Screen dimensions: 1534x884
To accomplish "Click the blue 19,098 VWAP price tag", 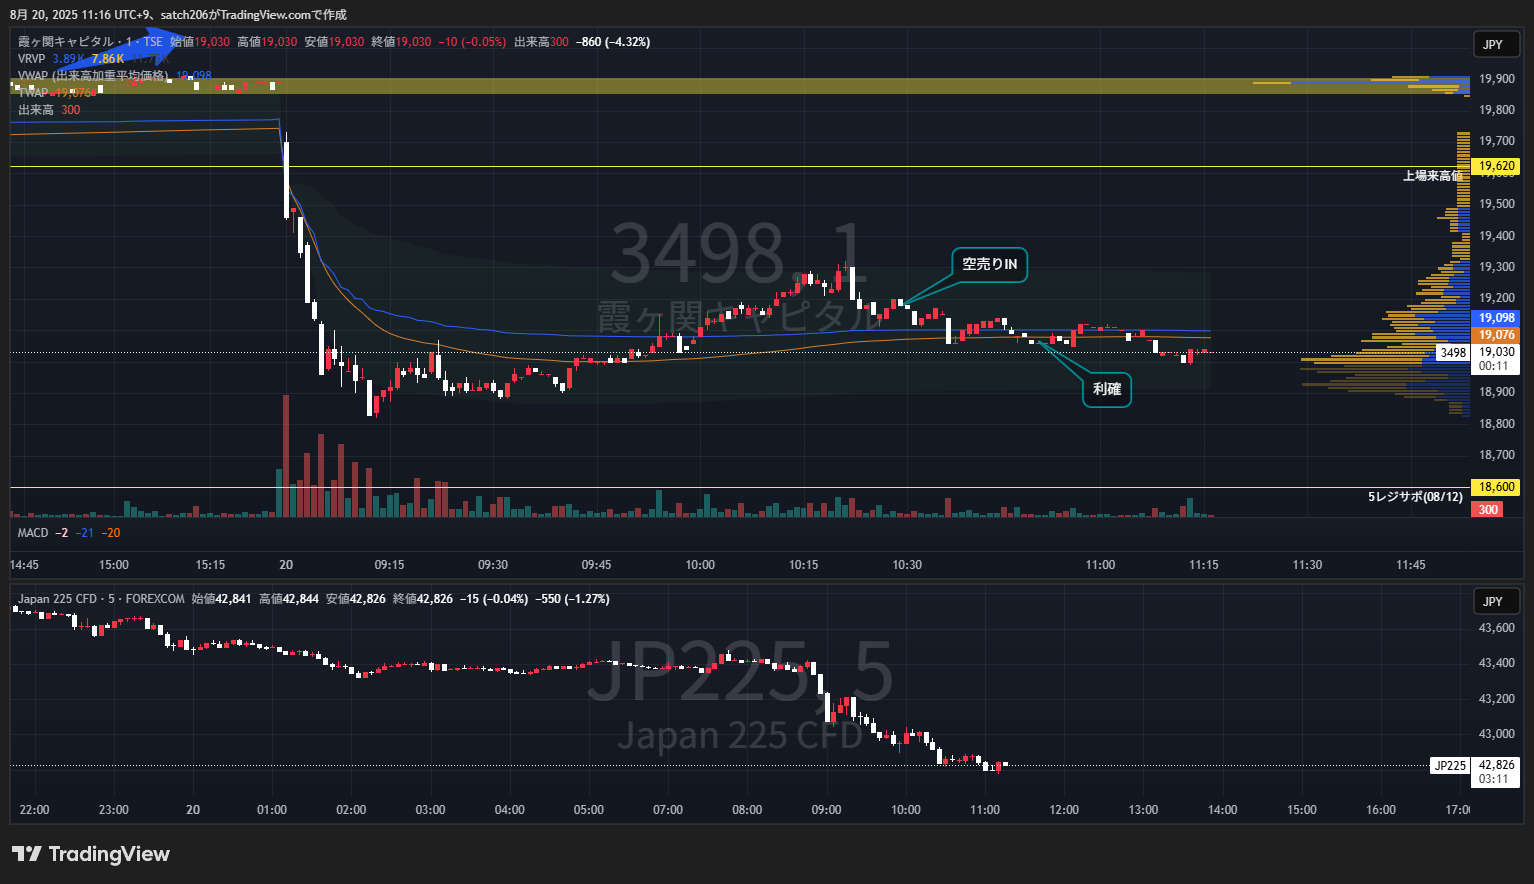I will click(1497, 318).
